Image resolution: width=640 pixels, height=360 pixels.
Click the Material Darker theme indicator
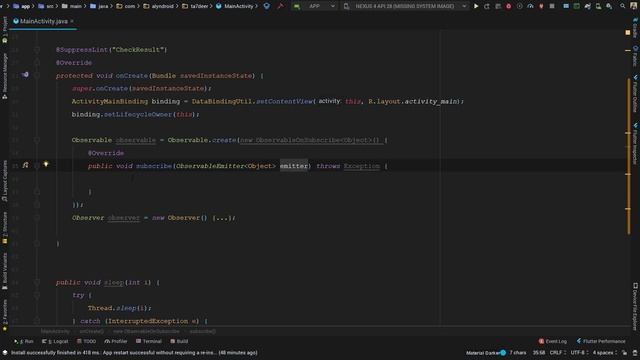click(x=486, y=353)
